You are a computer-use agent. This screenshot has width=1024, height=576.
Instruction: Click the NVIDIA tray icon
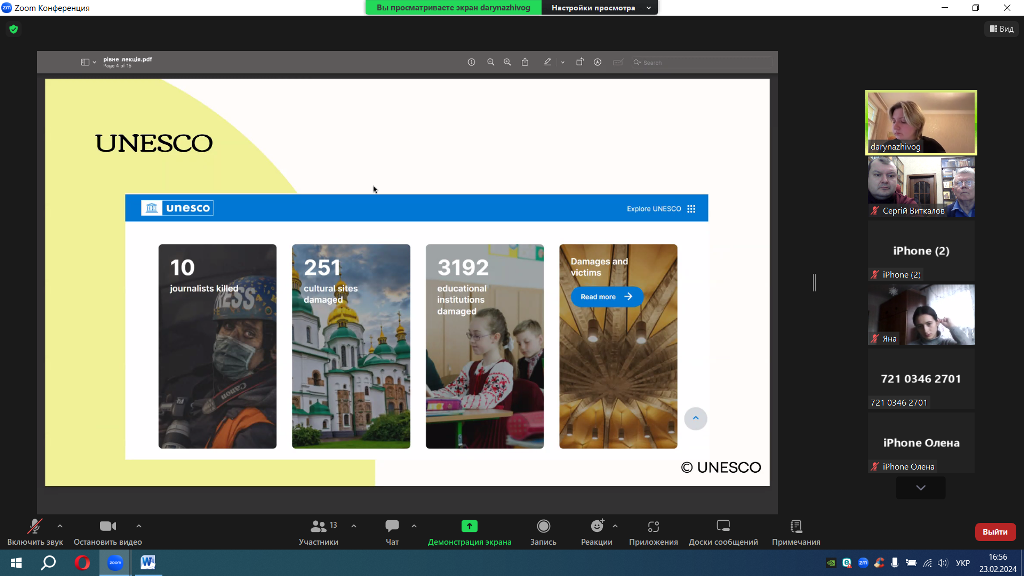pyautogui.click(x=831, y=563)
